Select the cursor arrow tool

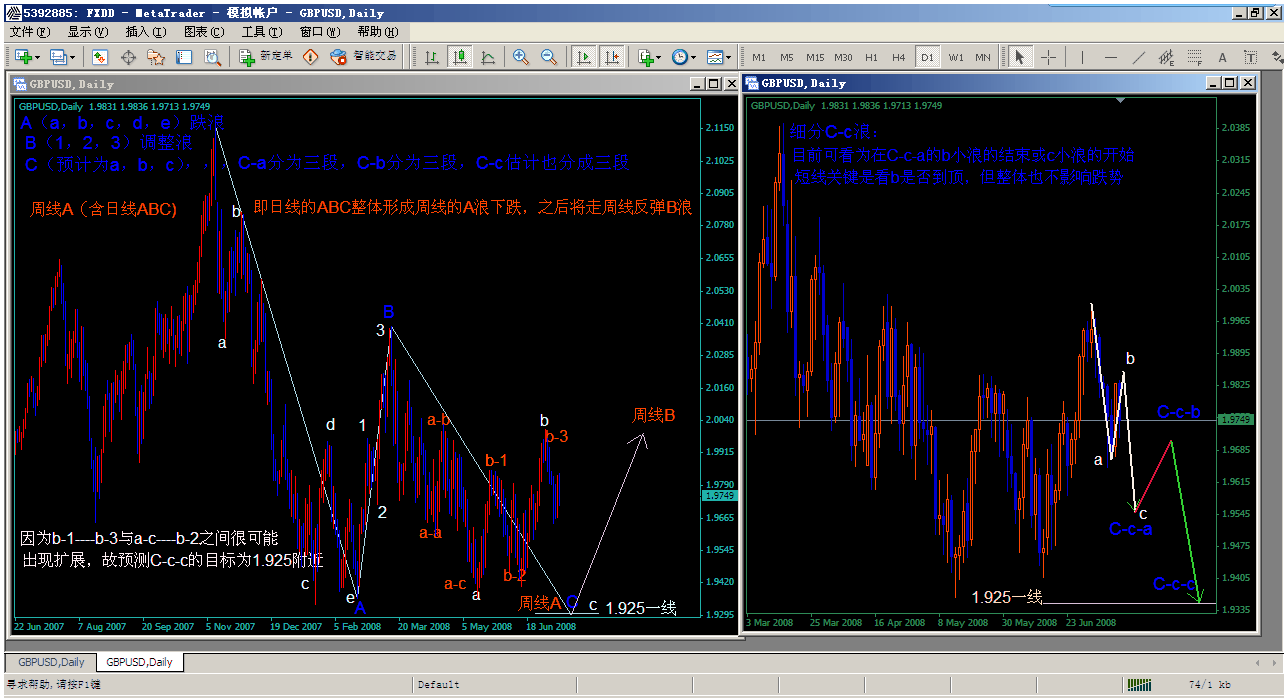point(1019,57)
